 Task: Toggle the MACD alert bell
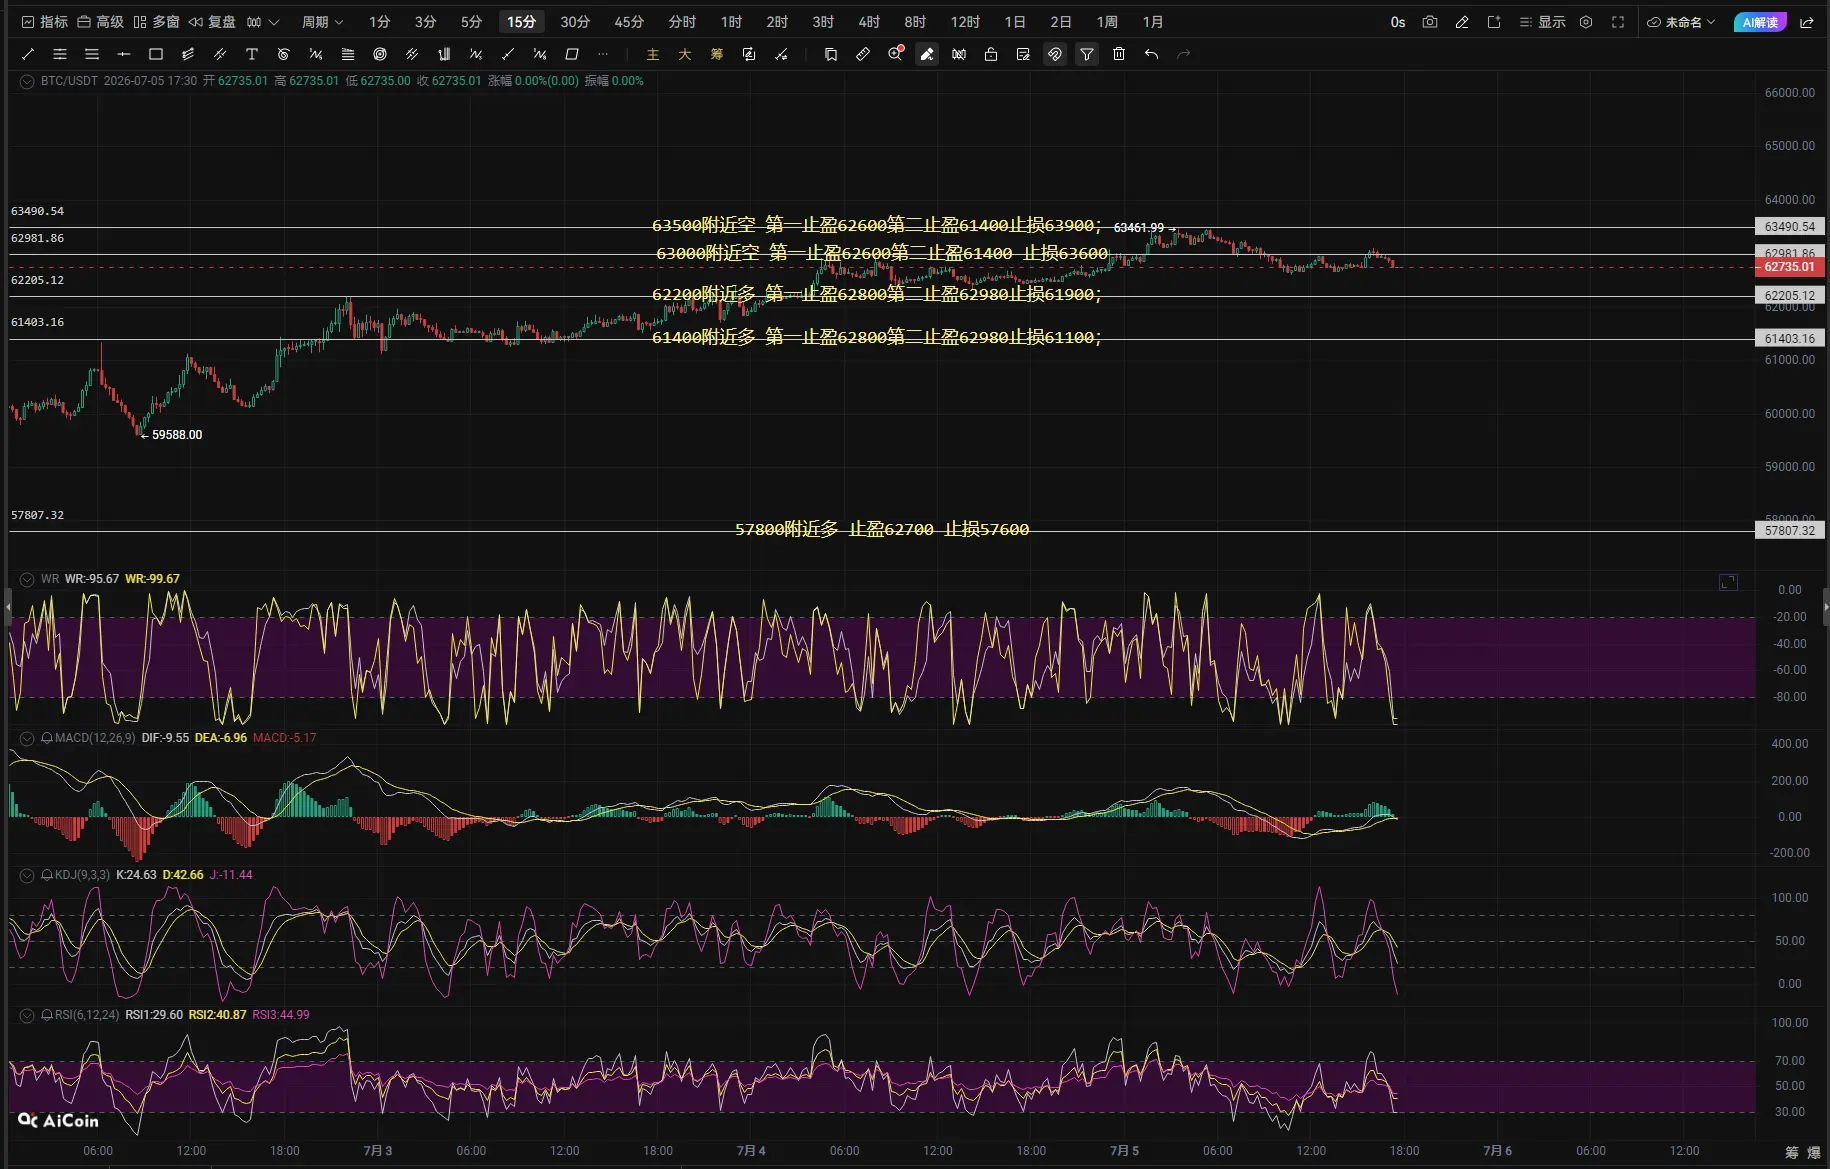point(47,738)
